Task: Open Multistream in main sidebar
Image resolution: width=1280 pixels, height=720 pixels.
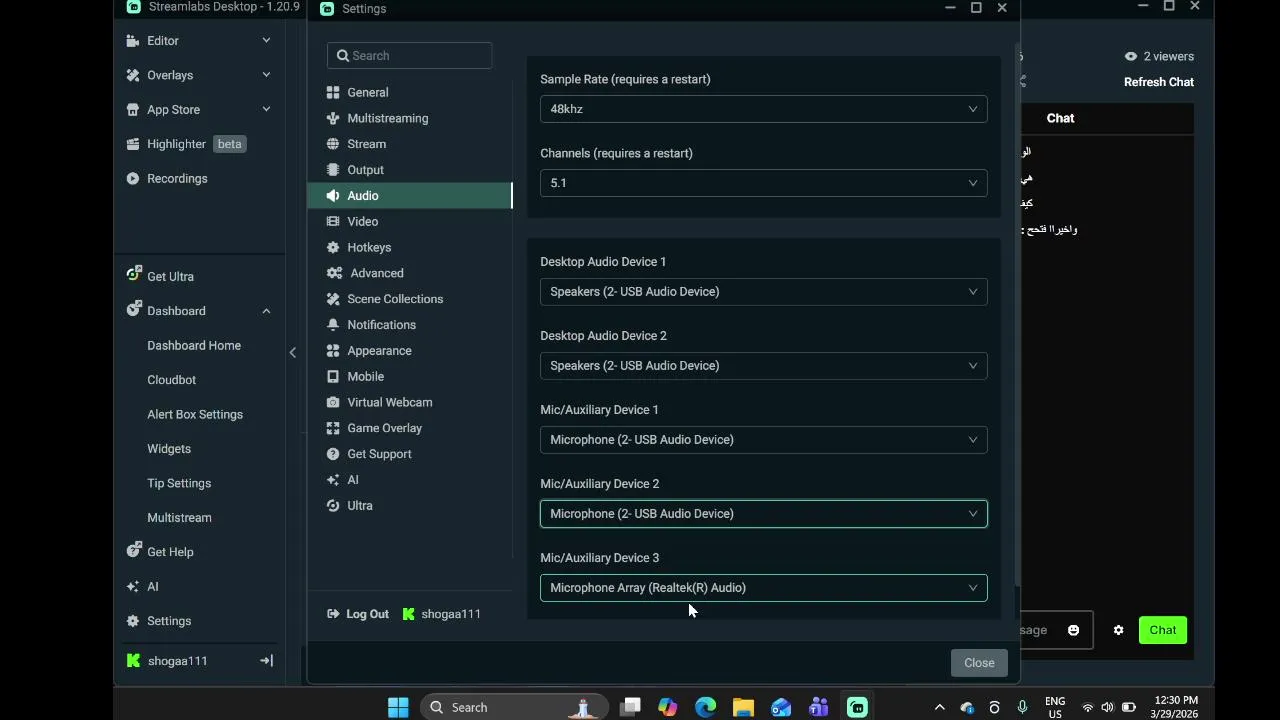Action: 179,518
